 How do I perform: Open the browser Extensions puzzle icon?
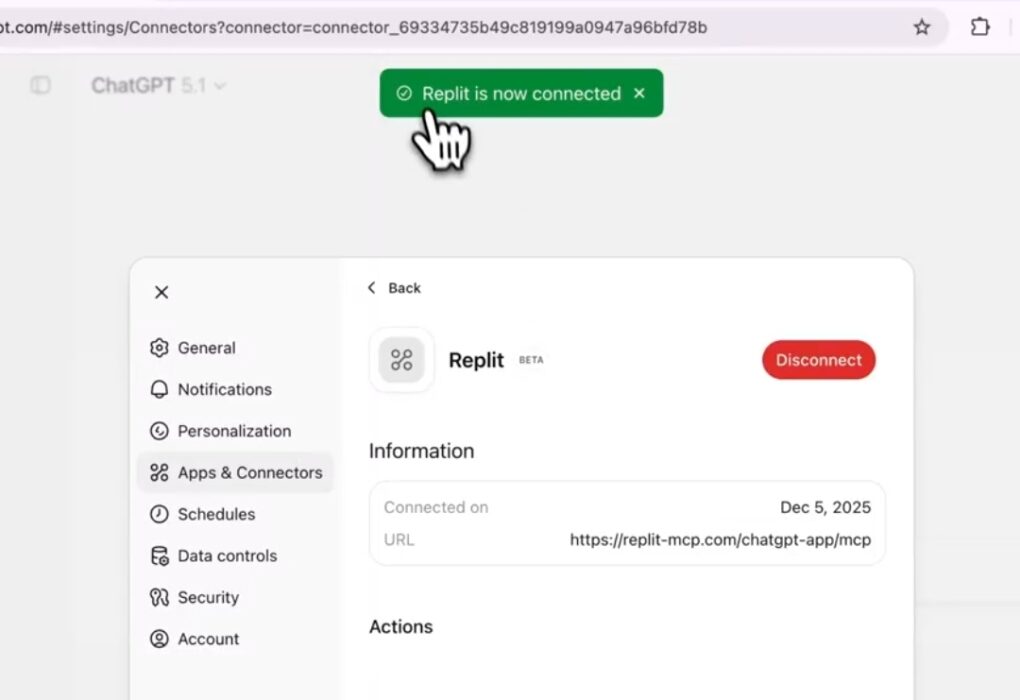(x=980, y=27)
